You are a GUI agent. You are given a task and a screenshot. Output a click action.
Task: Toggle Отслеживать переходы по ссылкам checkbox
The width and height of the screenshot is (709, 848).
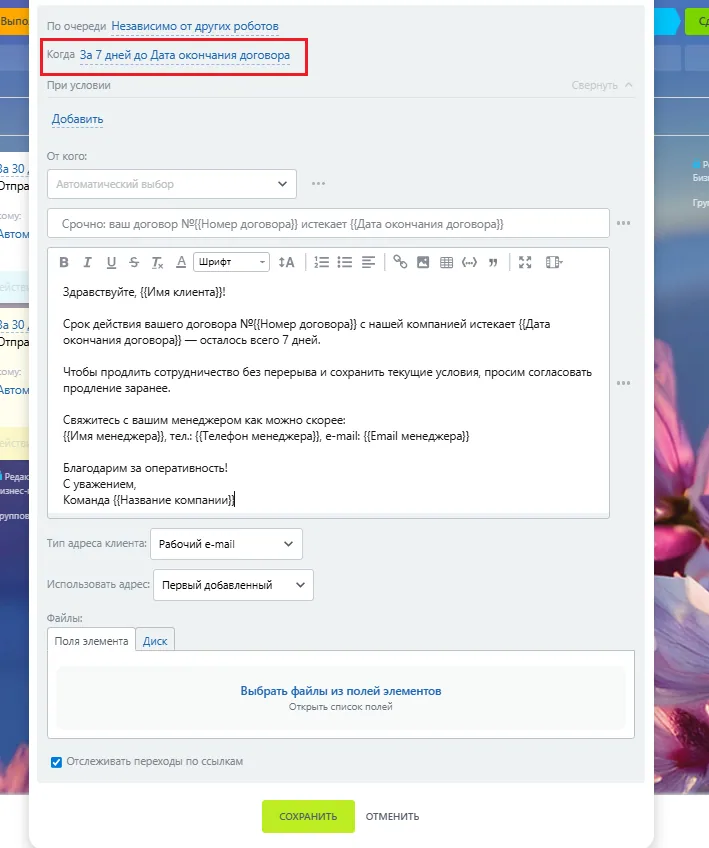tap(56, 762)
